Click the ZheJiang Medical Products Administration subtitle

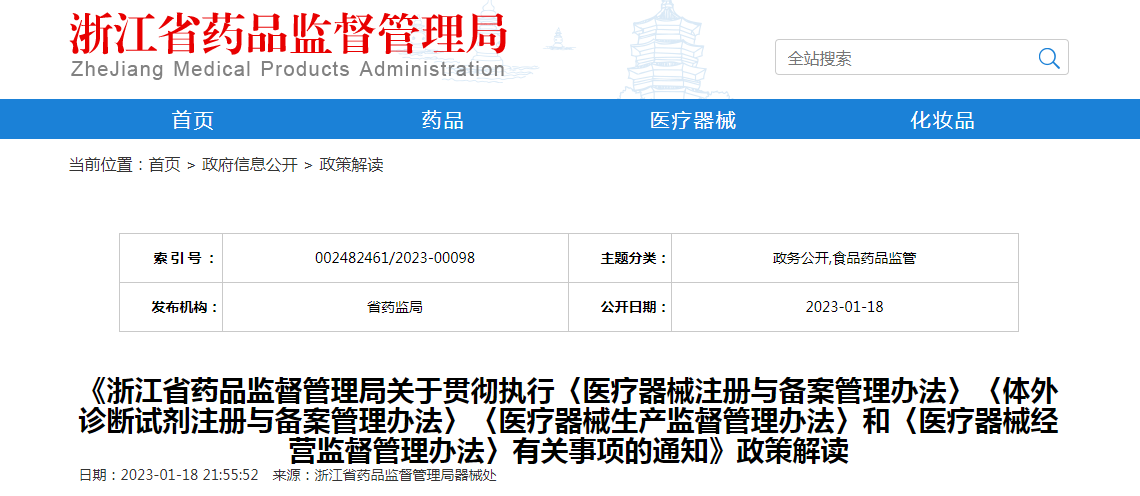pyautogui.click(x=288, y=70)
